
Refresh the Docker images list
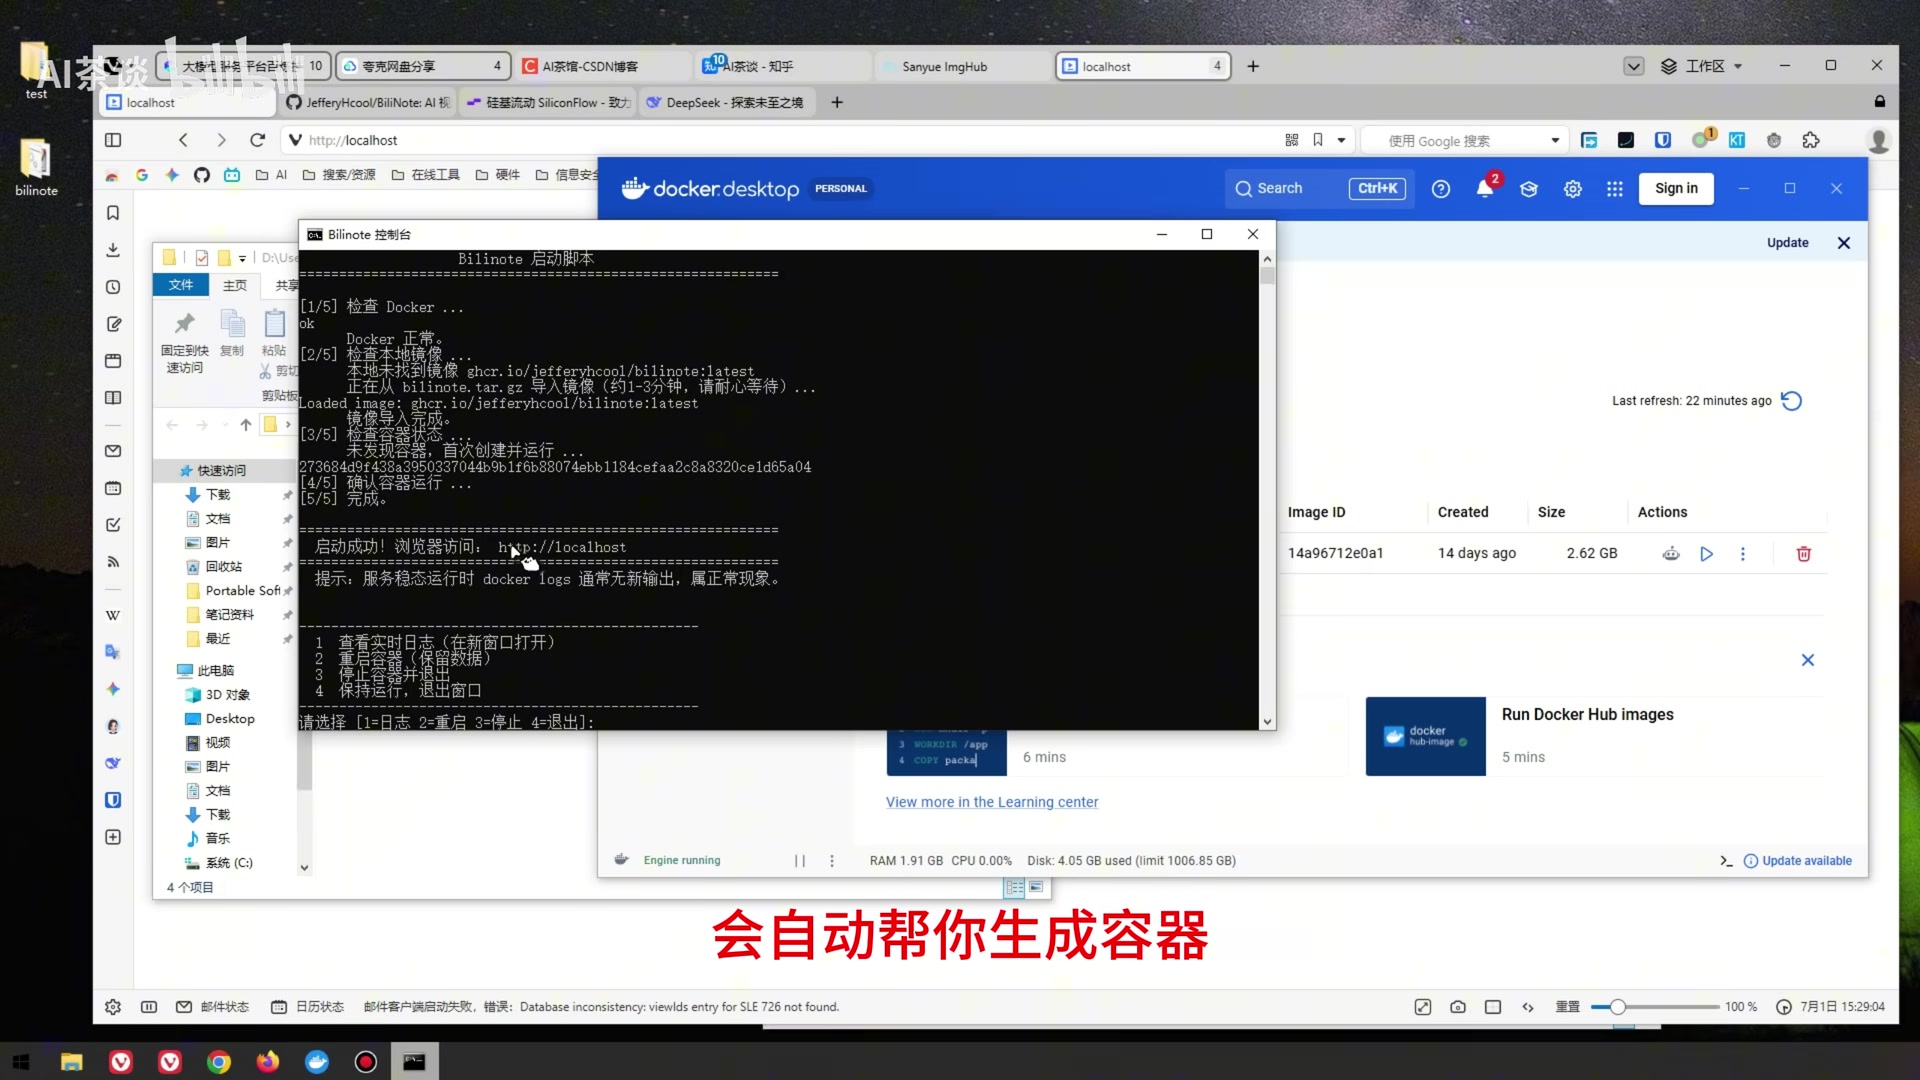coord(1792,401)
